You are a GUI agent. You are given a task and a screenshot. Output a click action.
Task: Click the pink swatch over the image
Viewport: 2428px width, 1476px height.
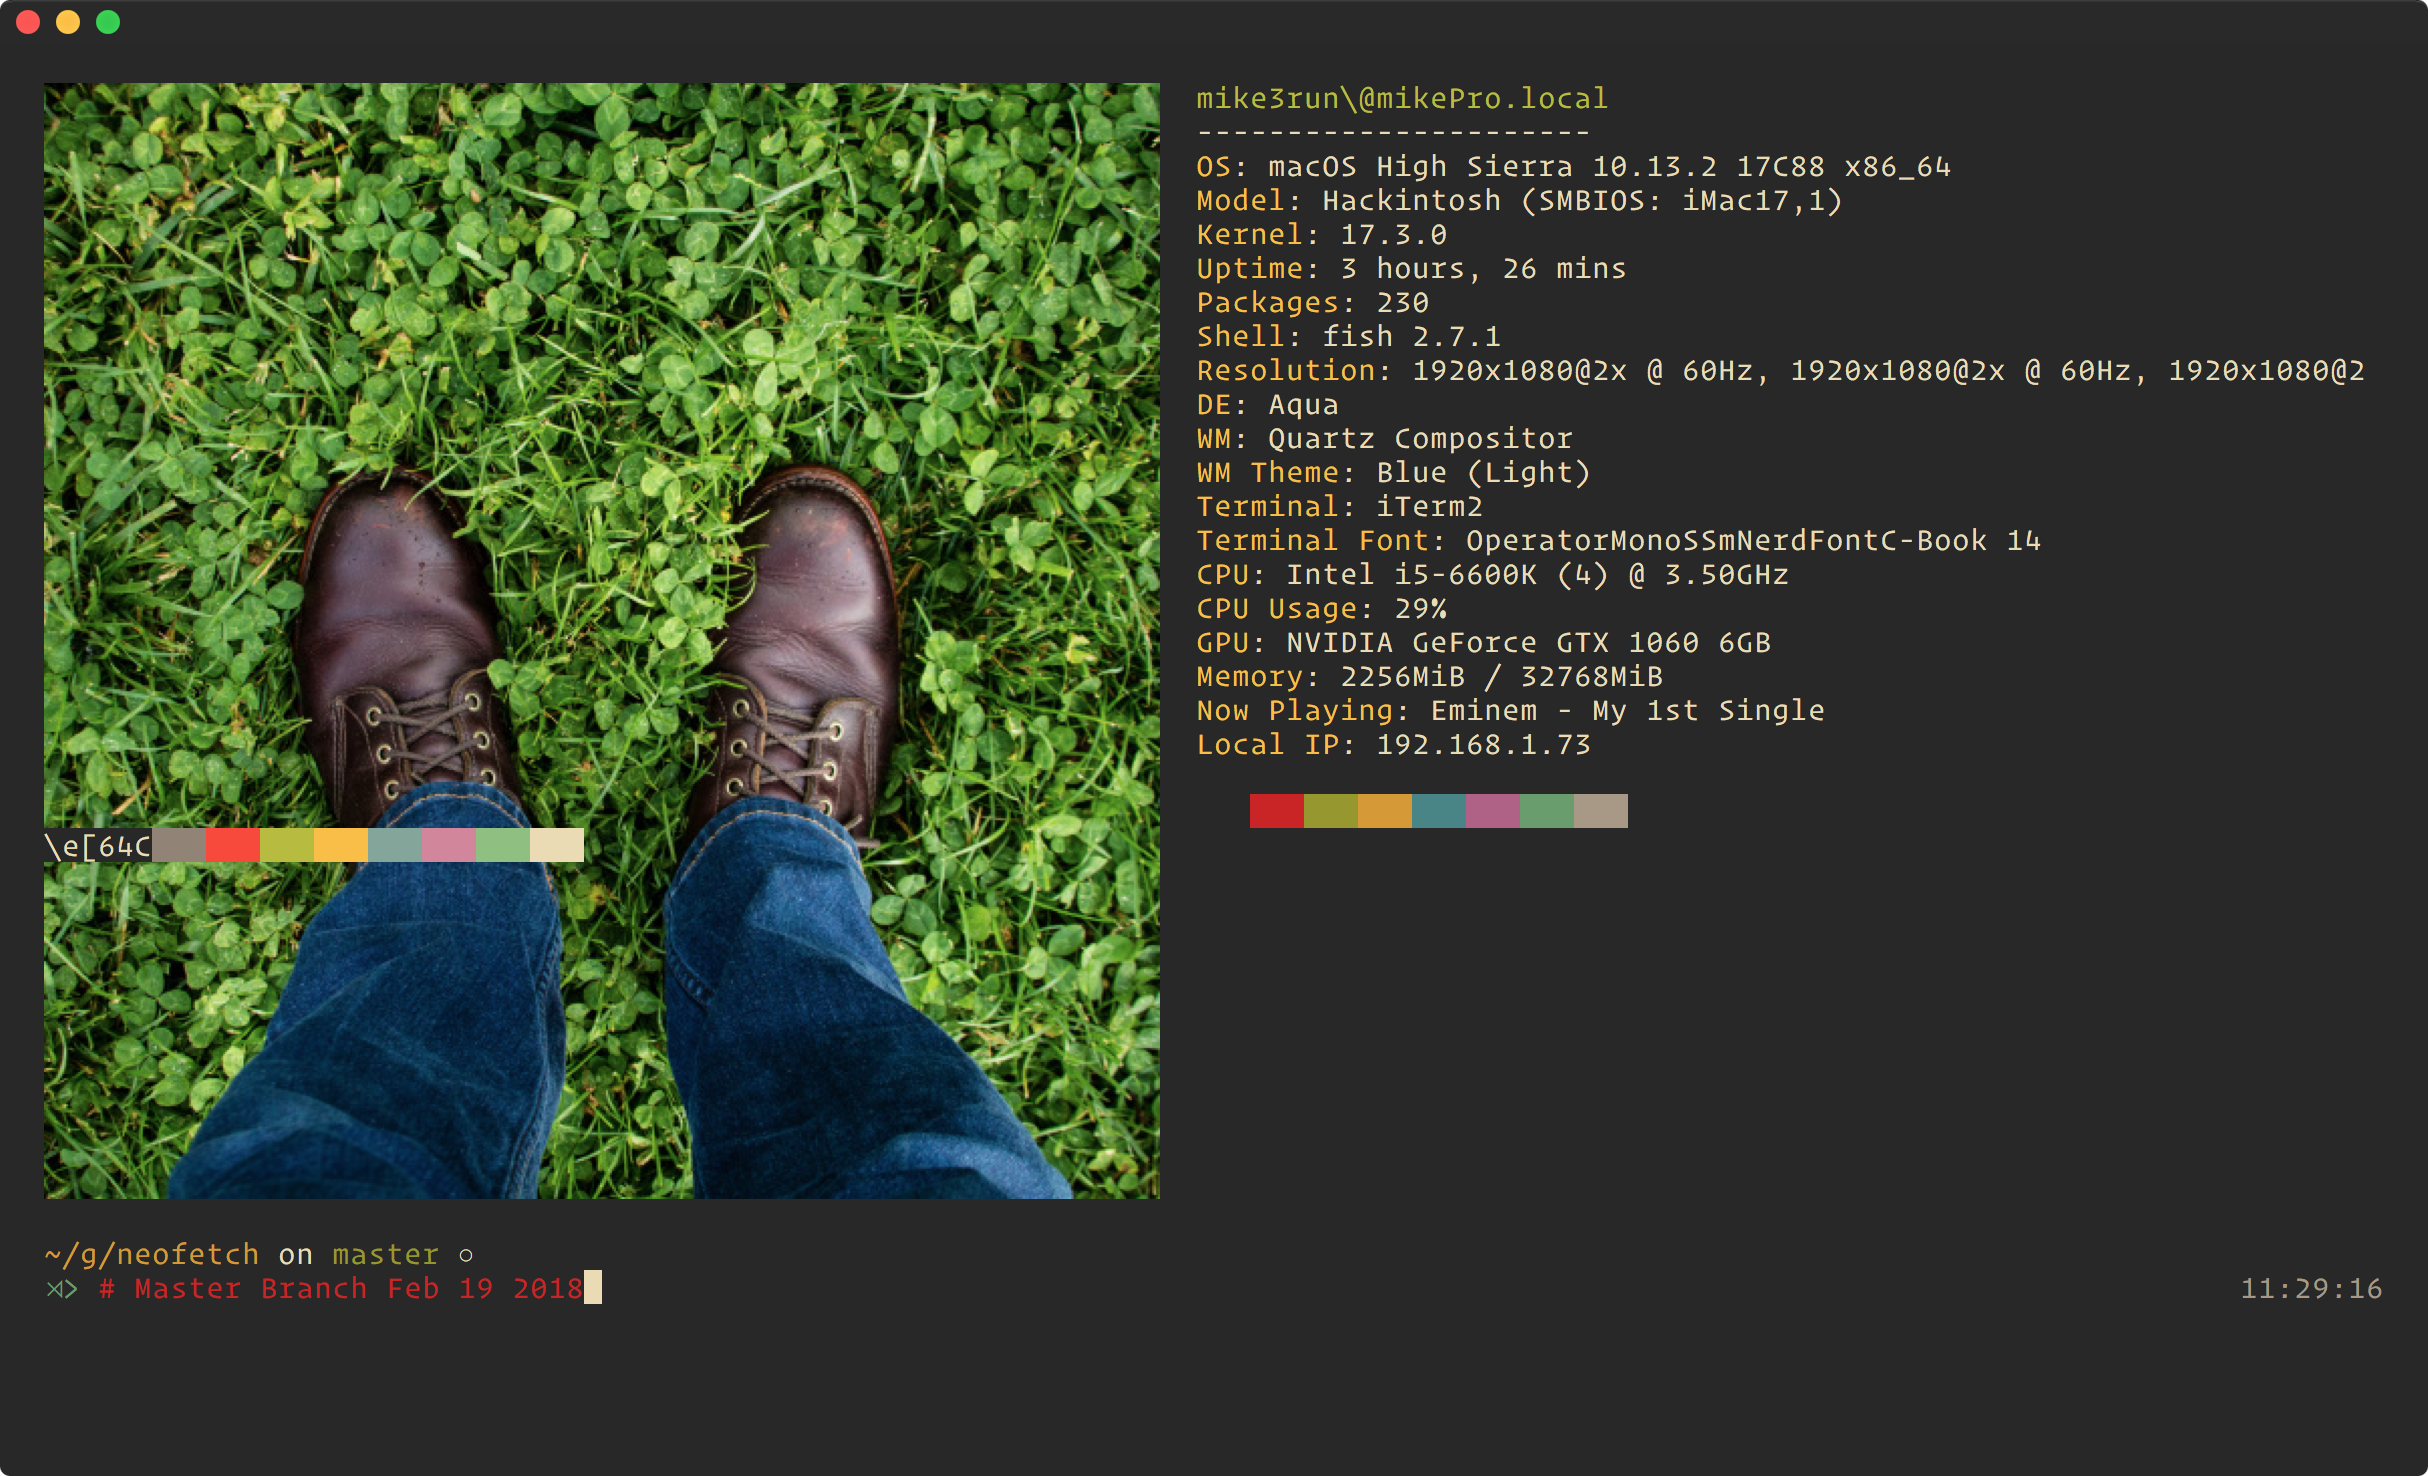click(449, 845)
